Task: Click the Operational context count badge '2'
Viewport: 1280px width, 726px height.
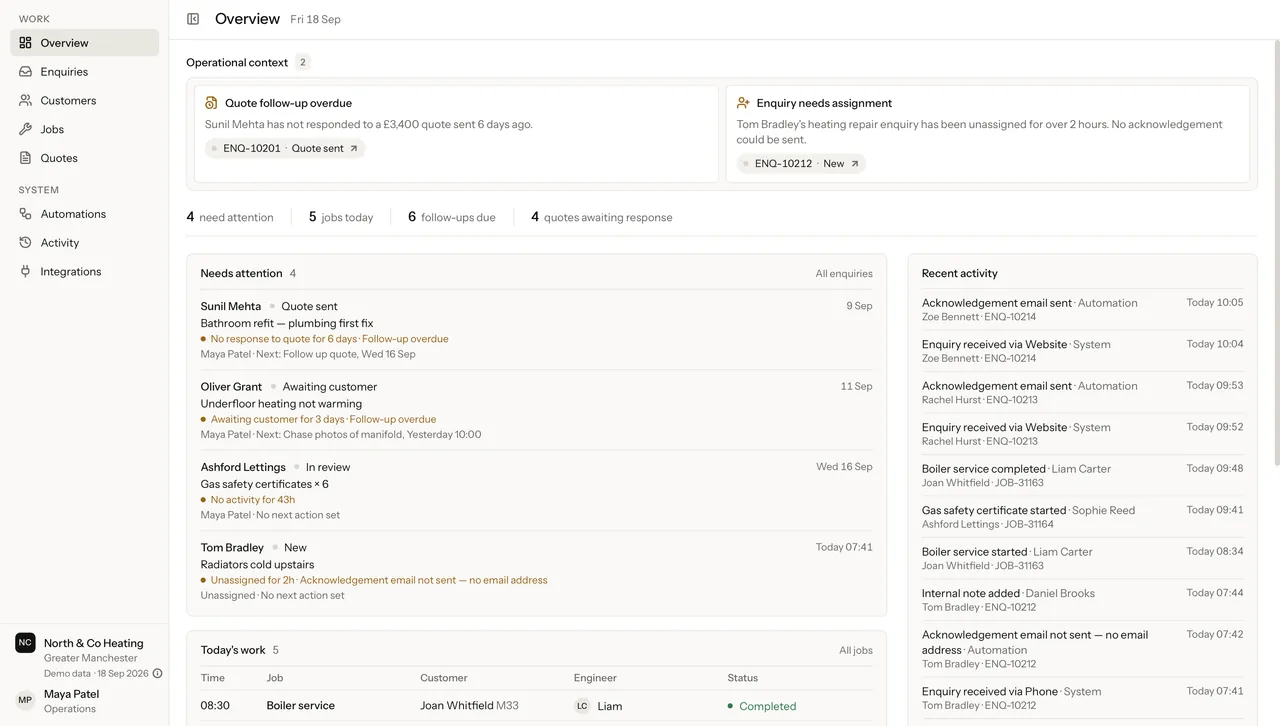Action: point(303,62)
